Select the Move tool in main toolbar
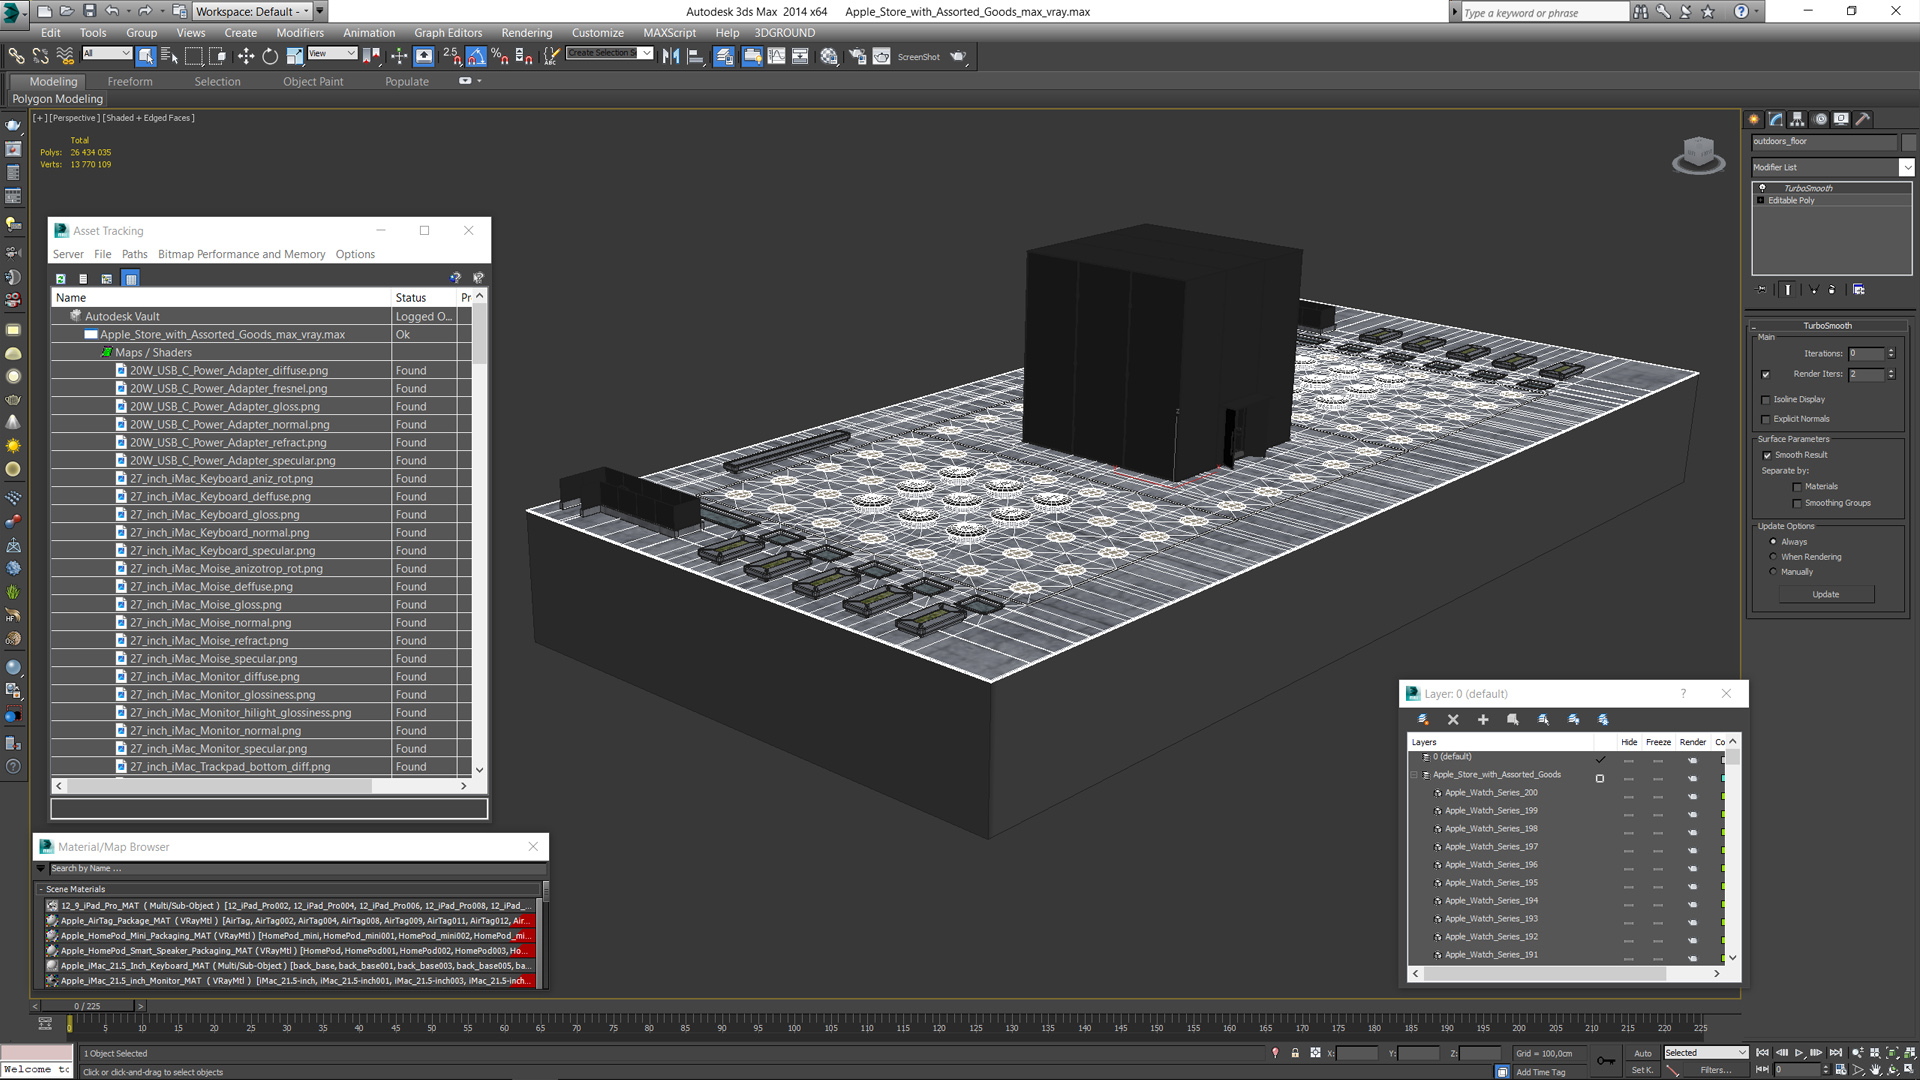The width and height of the screenshot is (1920, 1080). coord(246,56)
